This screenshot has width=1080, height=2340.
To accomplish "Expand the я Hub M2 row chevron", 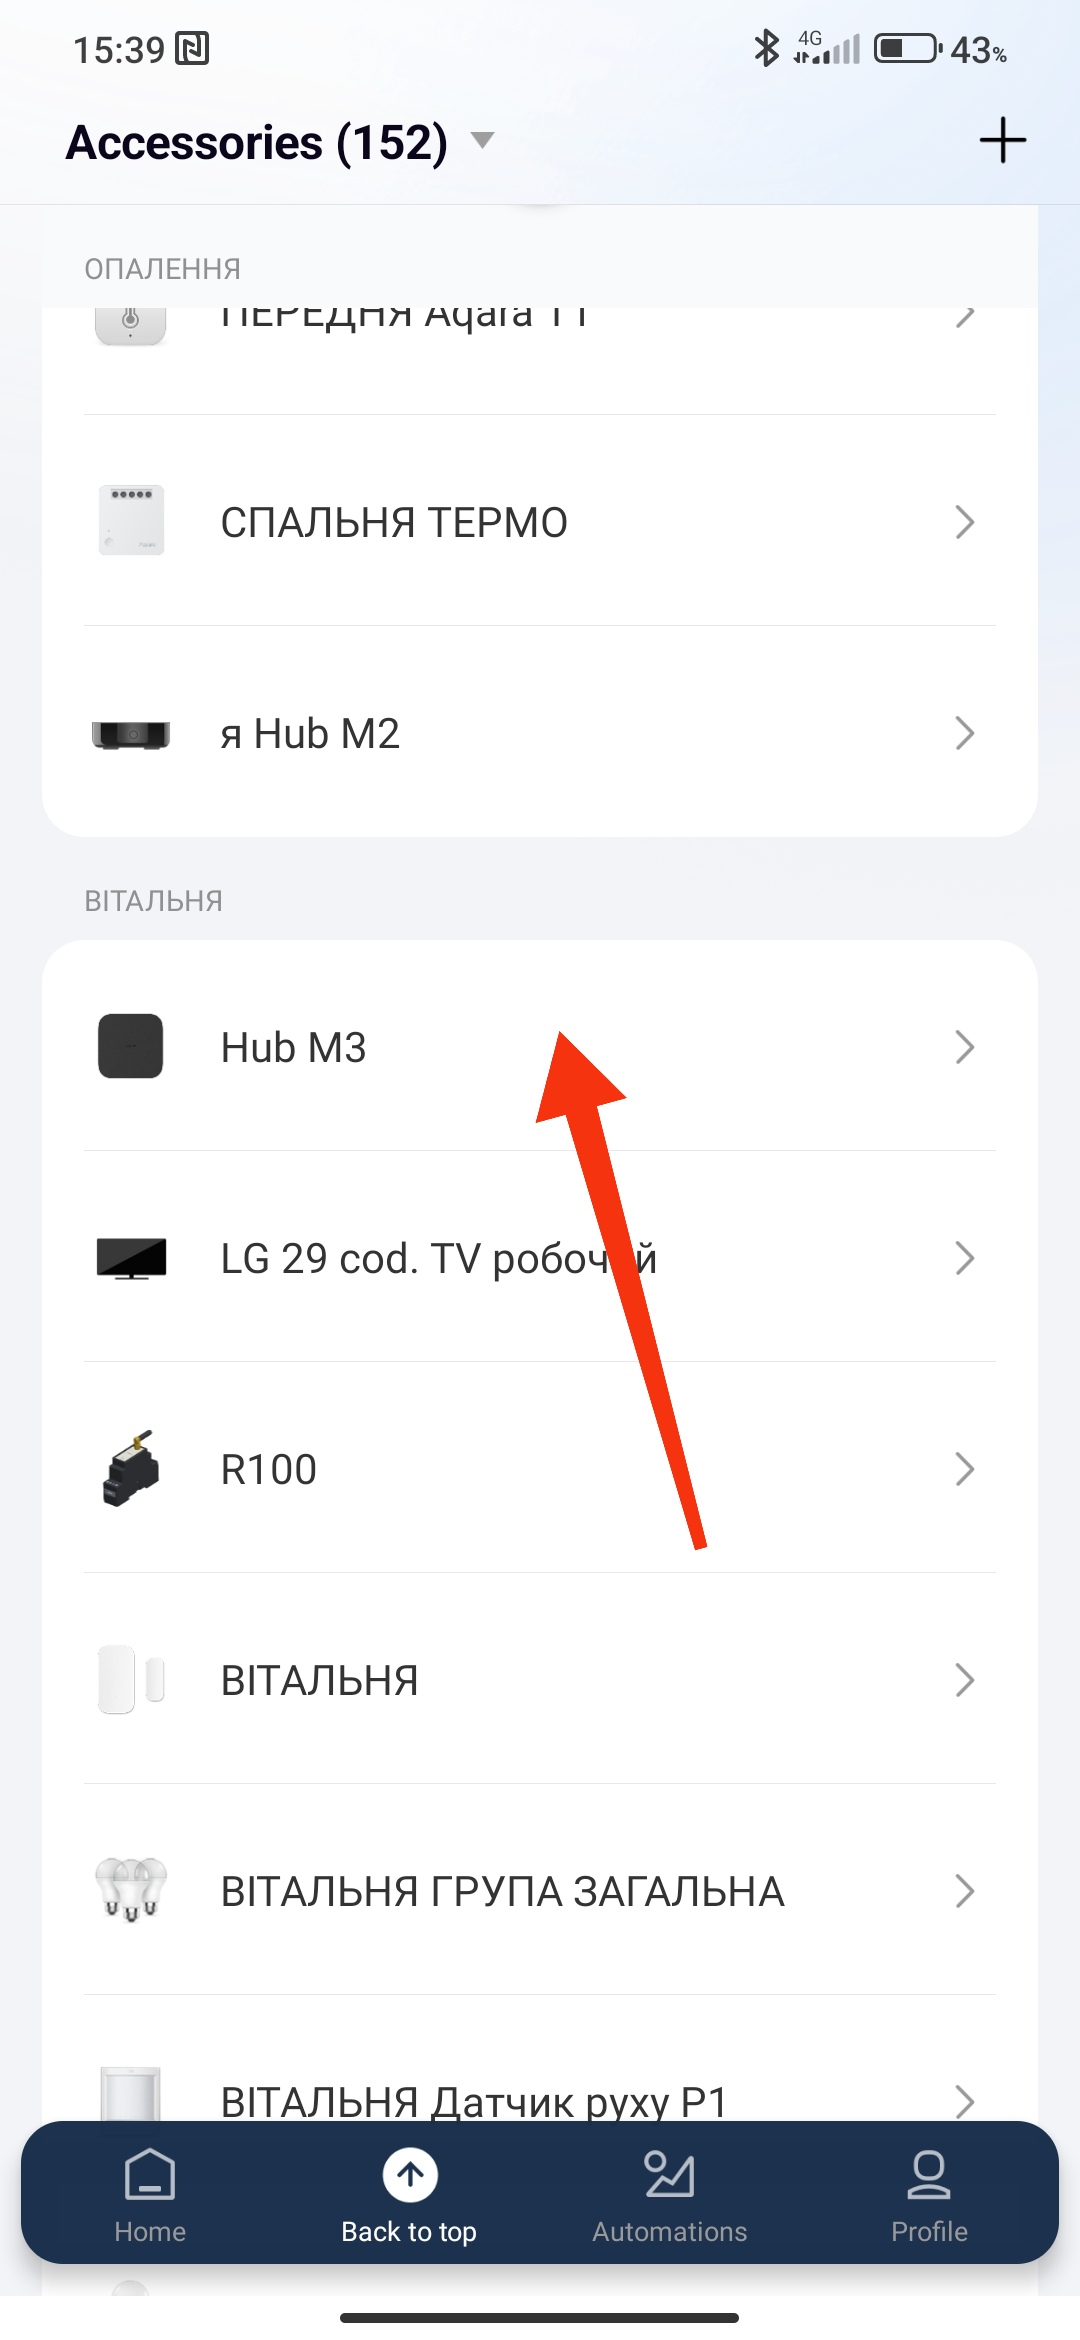I will pos(964,733).
